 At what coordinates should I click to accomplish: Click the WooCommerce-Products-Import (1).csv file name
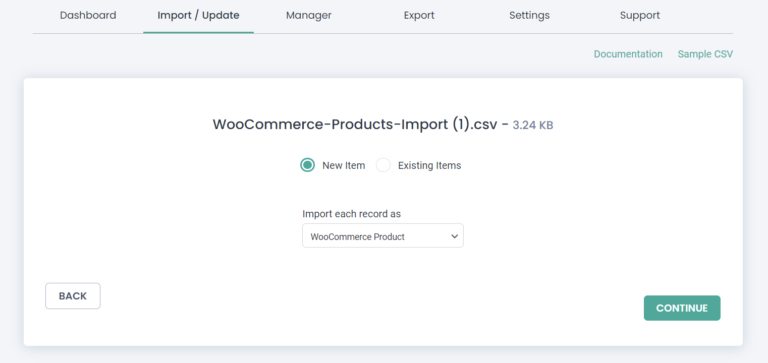coord(355,124)
